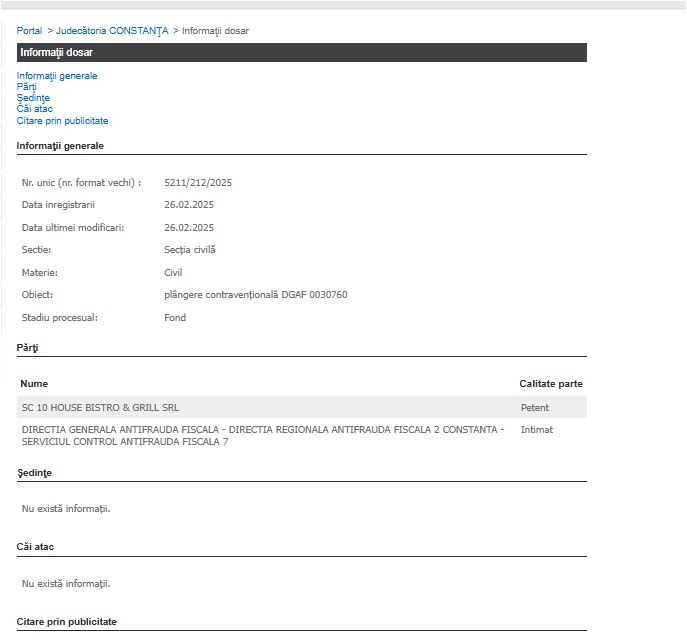Click the 'Obiect:' label
This screenshot has width=687, height=642.
tap(37, 294)
